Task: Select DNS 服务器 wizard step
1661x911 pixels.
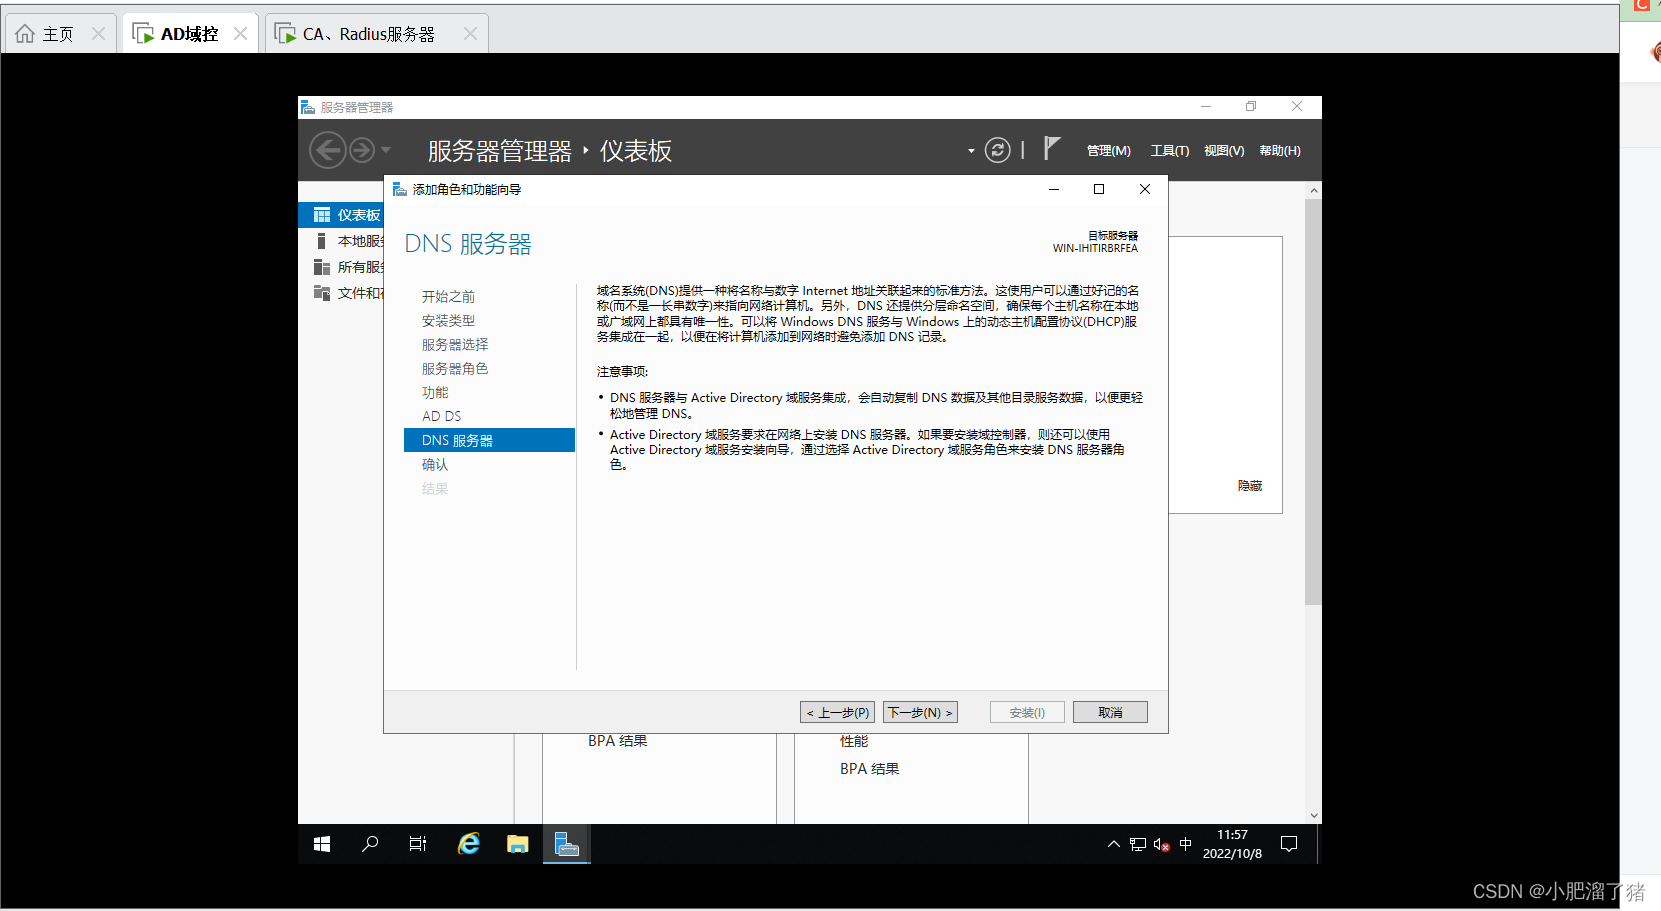Action: click(x=489, y=440)
